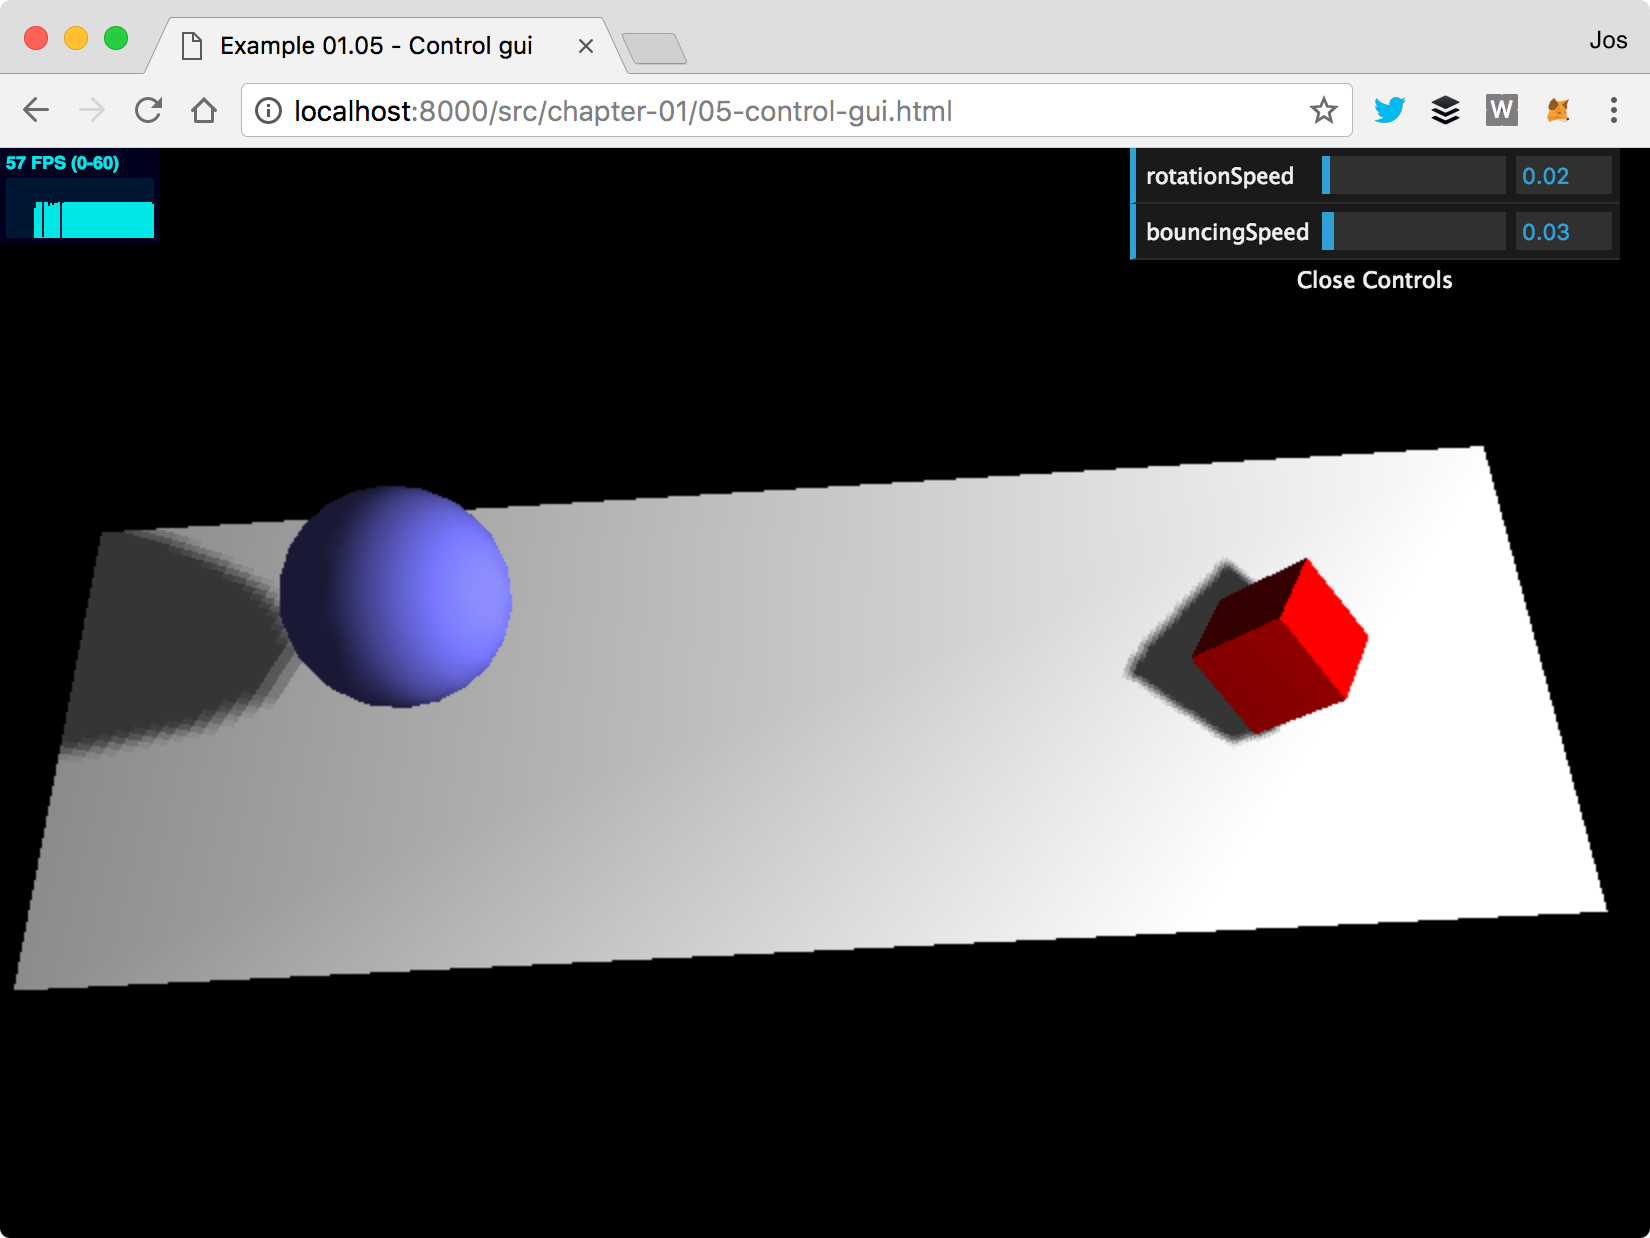Image resolution: width=1650 pixels, height=1238 pixels.
Task: Open the Buffer stacked-layers extension
Action: (1445, 110)
